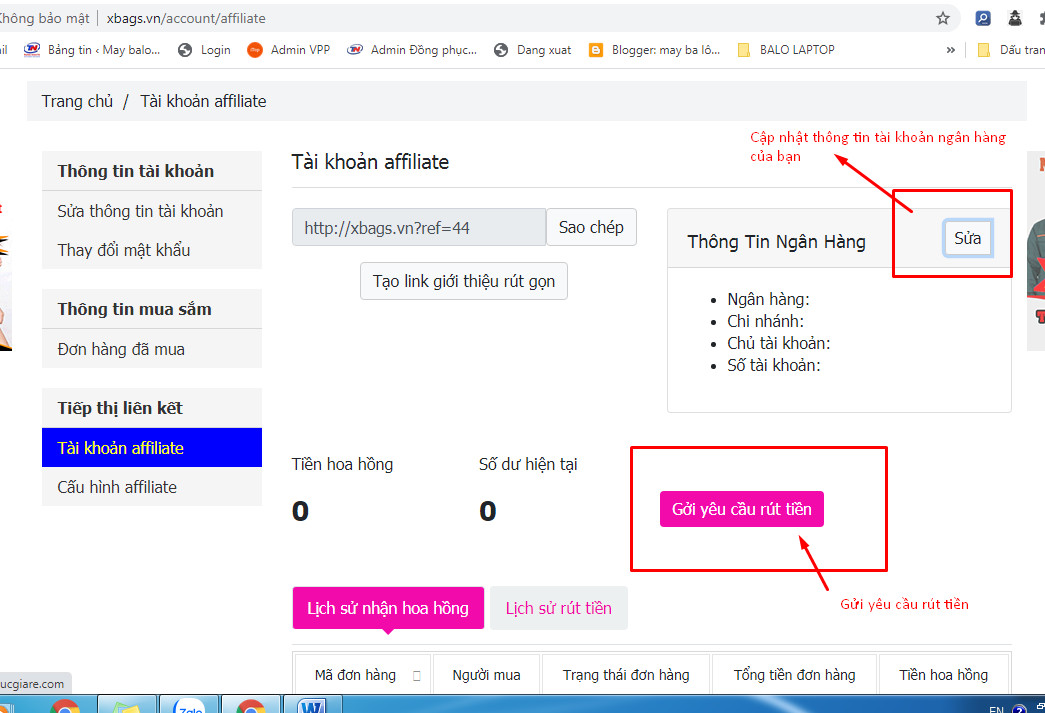This screenshot has height=713, width=1045.
Task: Click the Sao chép copy button
Action: (x=591, y=227)
